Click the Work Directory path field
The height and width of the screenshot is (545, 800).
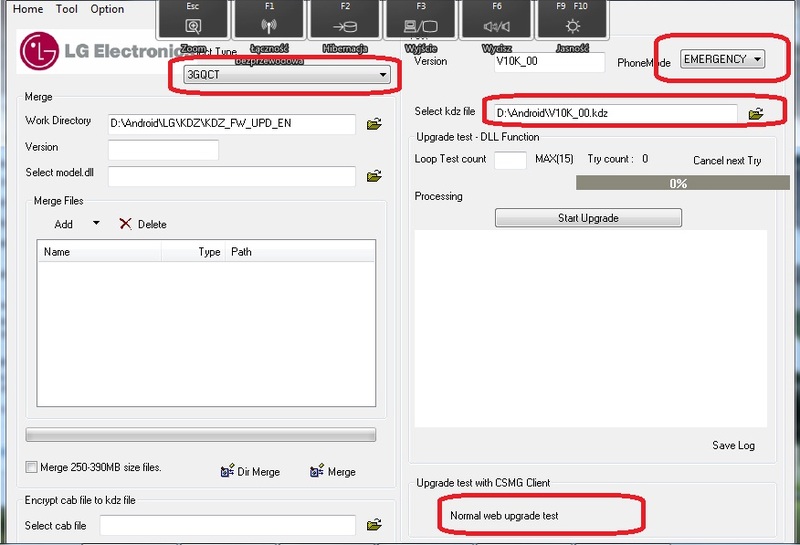(232, 123)
